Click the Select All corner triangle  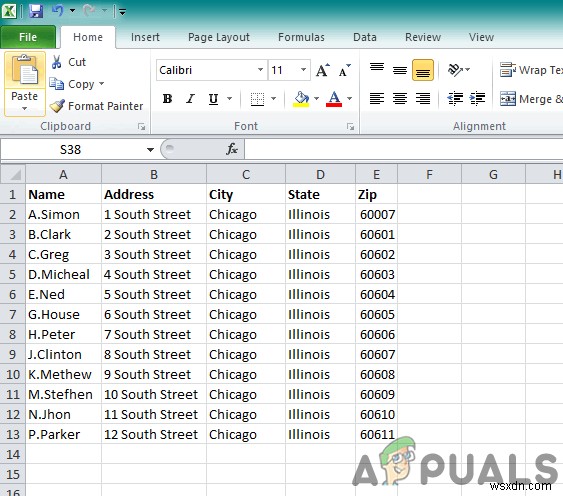pos(13,175)
